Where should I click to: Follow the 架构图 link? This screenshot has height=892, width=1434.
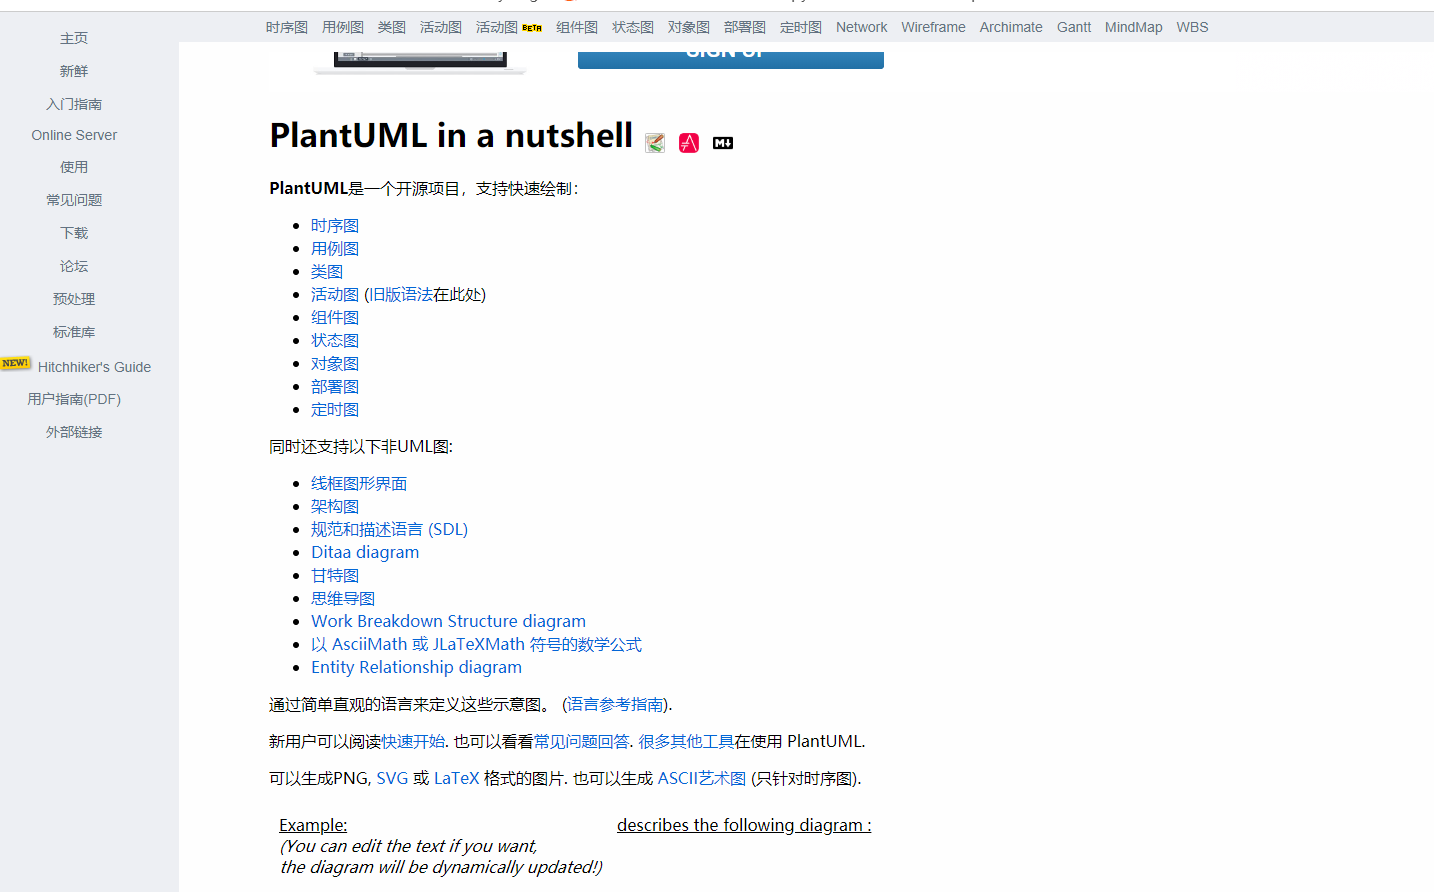click(x=335, y=507)
